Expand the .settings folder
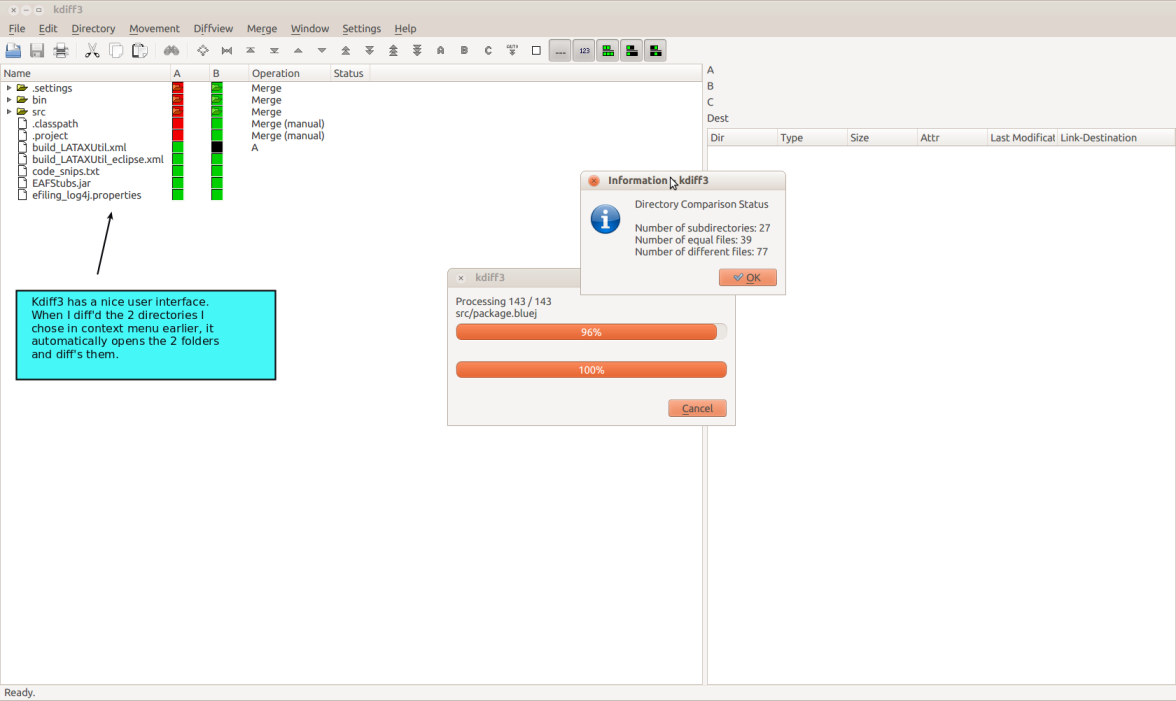The height and width of the screenshot is (701, 1176). [9, 88]
